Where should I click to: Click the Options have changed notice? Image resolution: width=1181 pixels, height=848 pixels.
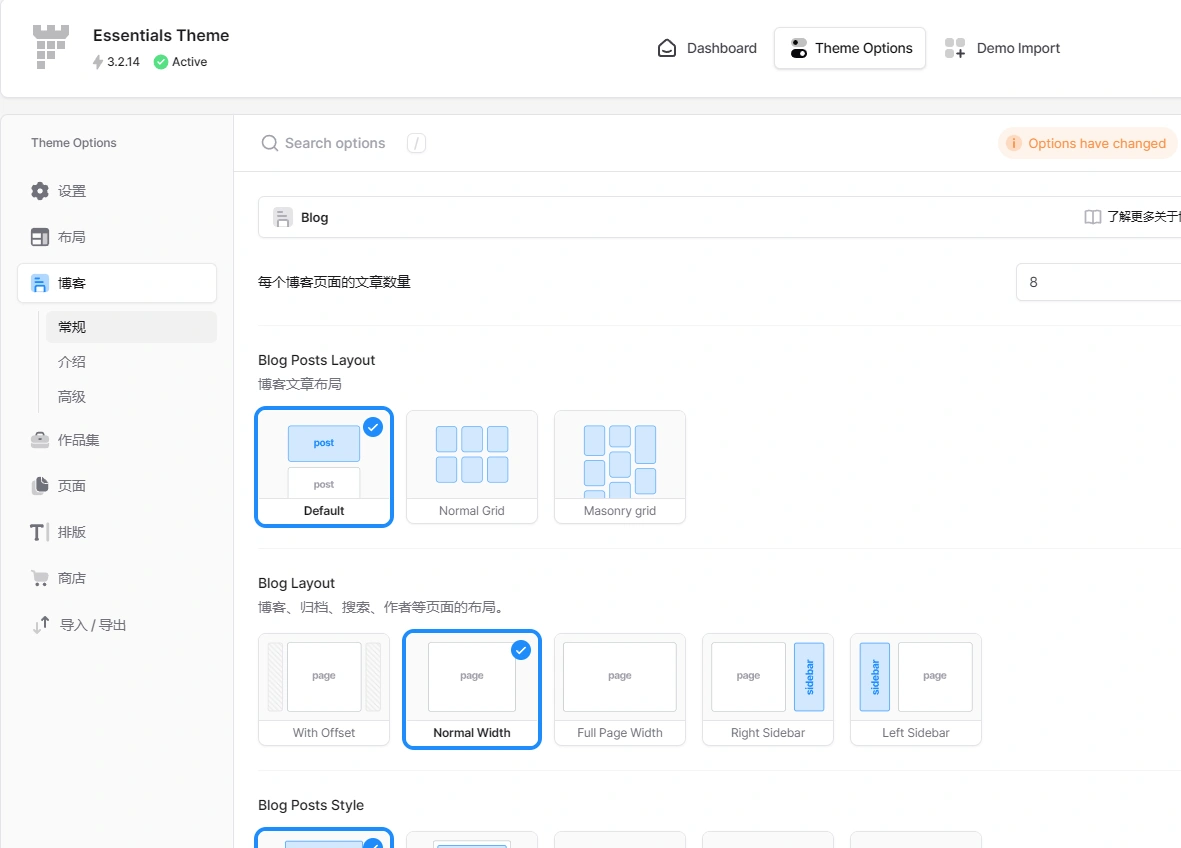(x=1087, y=143)
